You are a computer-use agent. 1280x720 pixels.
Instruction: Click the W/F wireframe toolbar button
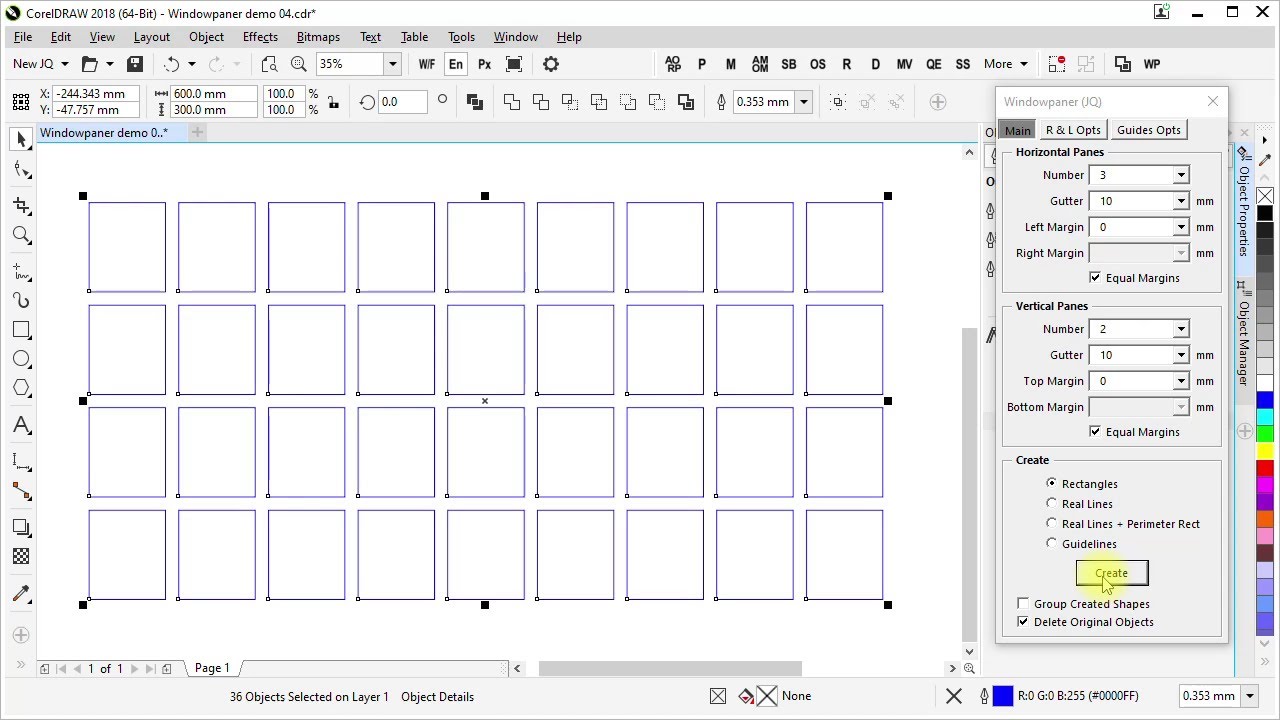tap(427, 64)
